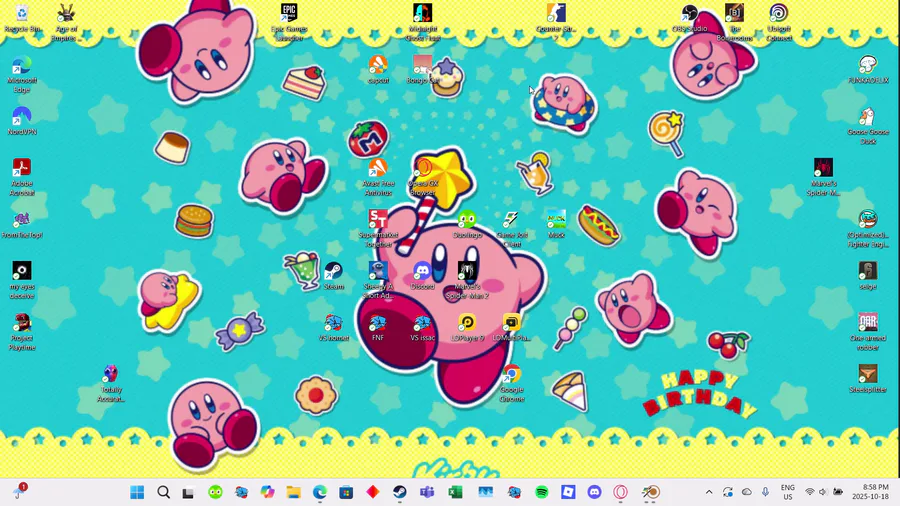Select the my eyes deceive icon
The image size is (900, 506).
pyautogui.click(x=22, y=281)
